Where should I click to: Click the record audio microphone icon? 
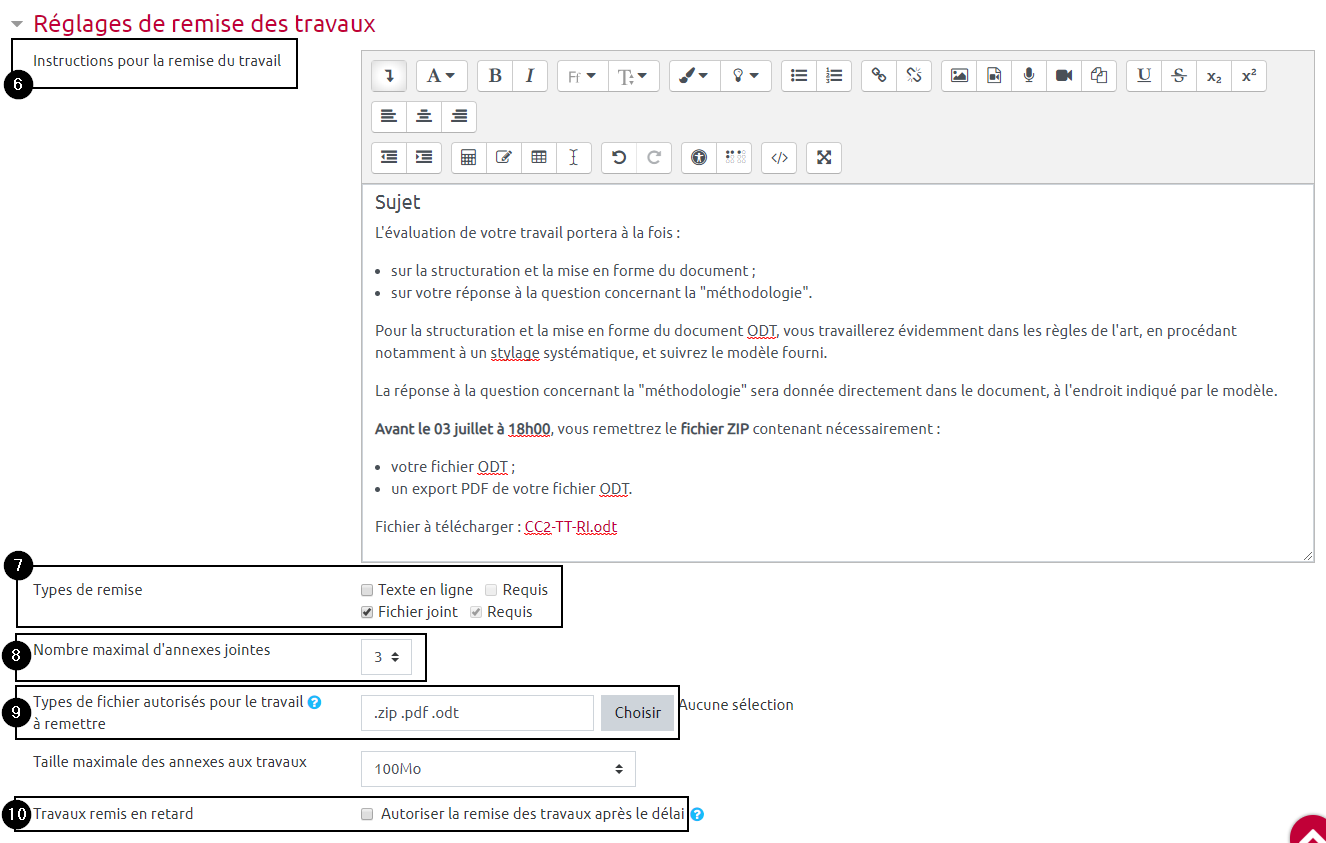1029,76
